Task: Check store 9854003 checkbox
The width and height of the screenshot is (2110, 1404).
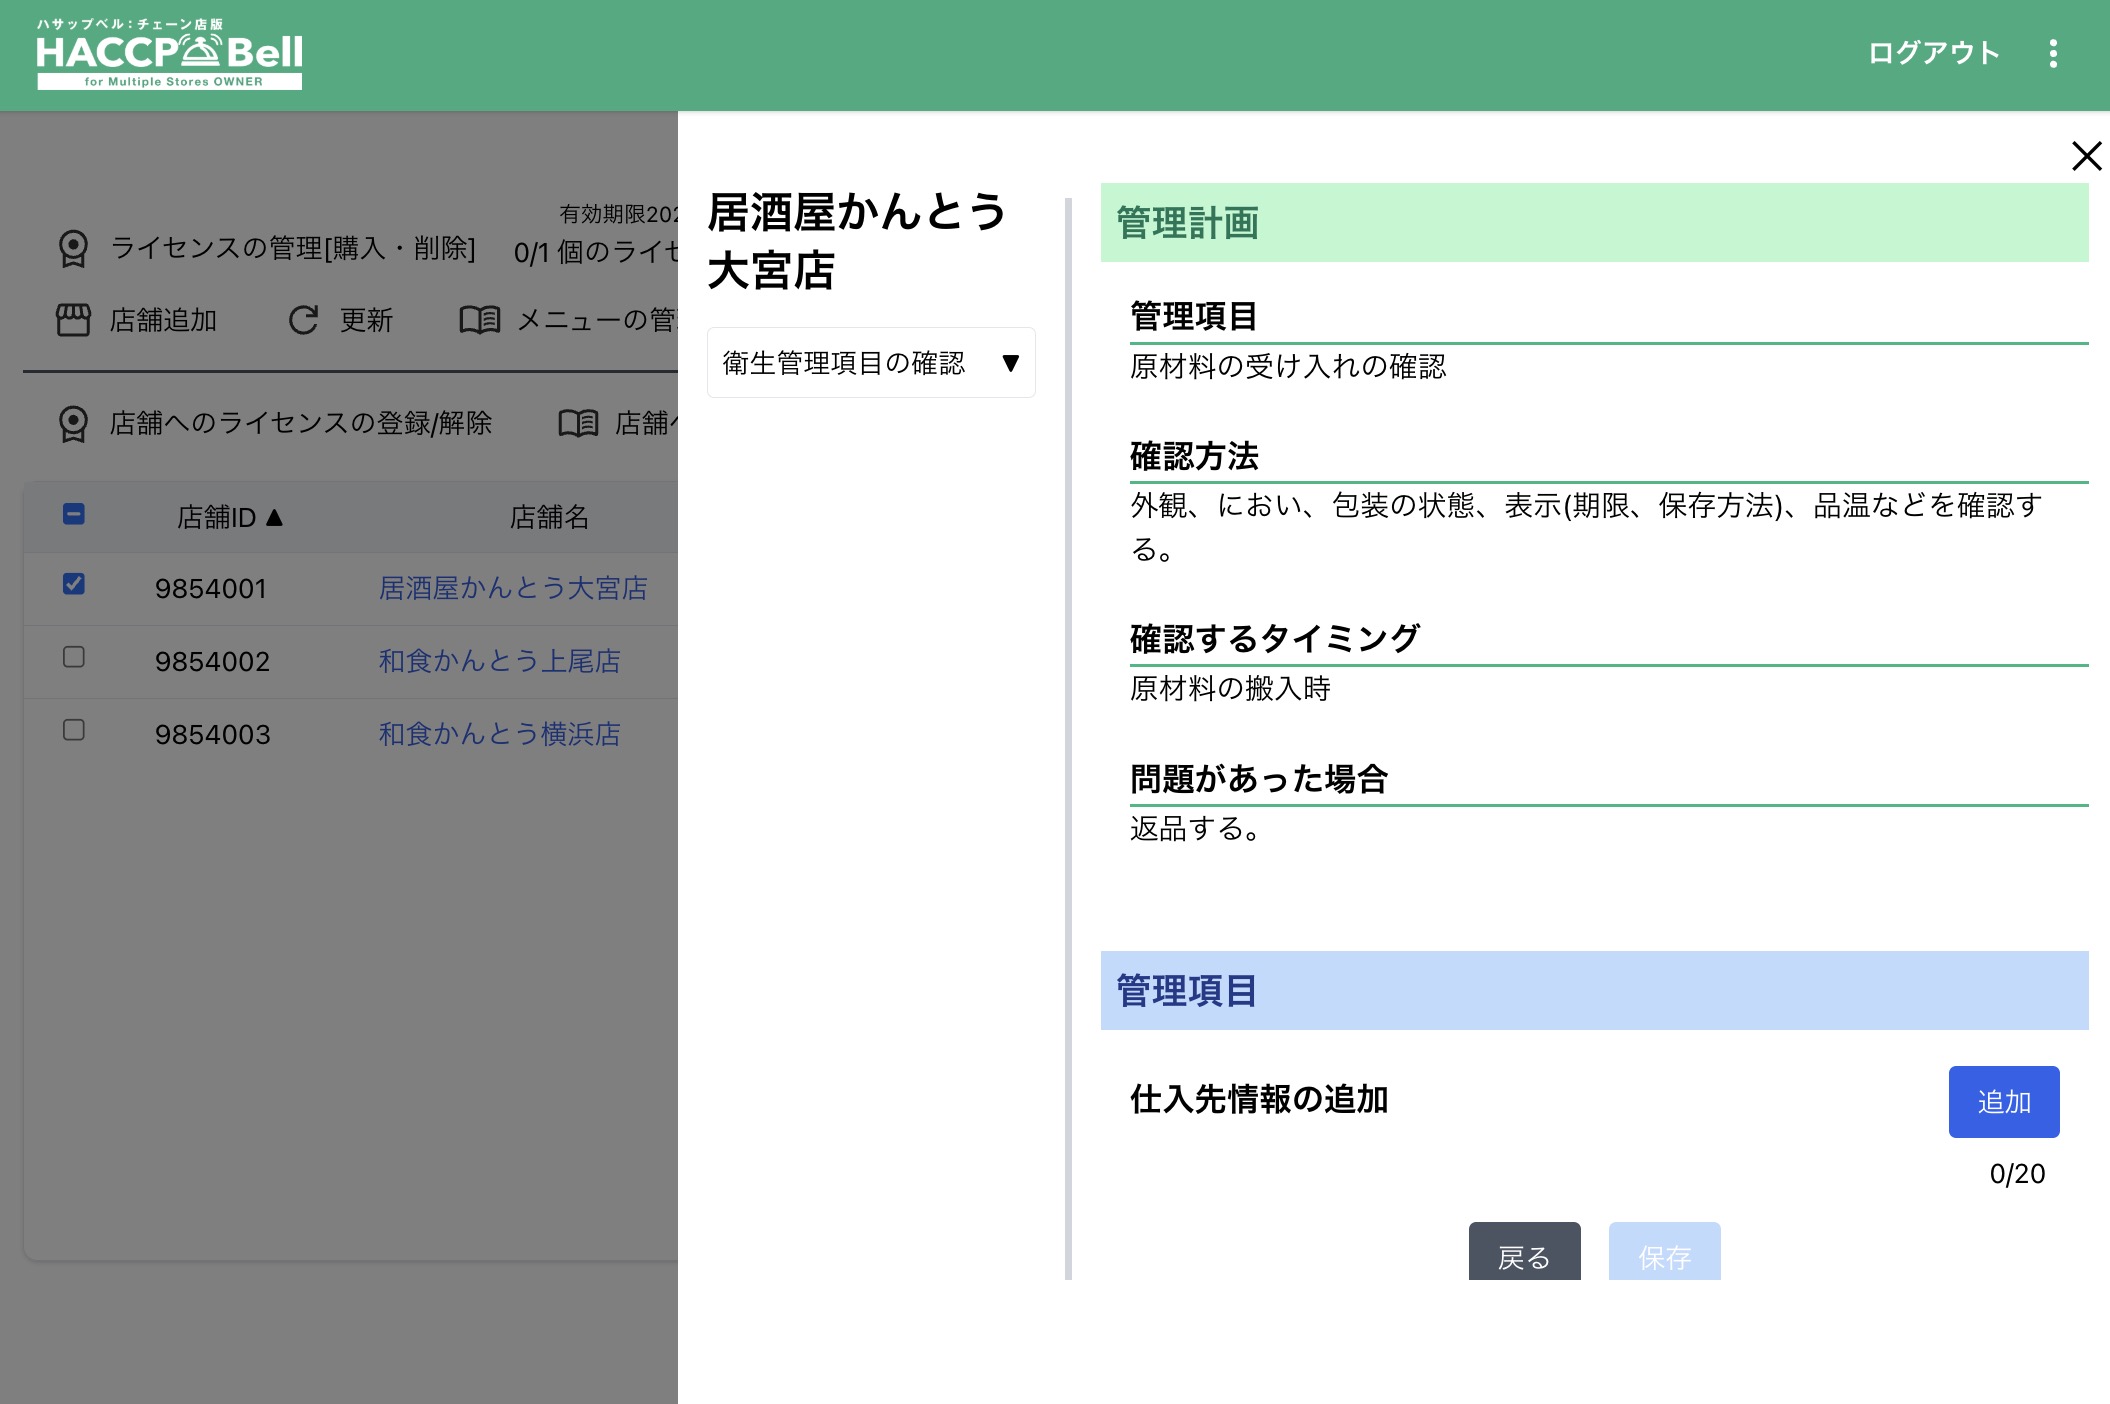Action: (74, 730)
